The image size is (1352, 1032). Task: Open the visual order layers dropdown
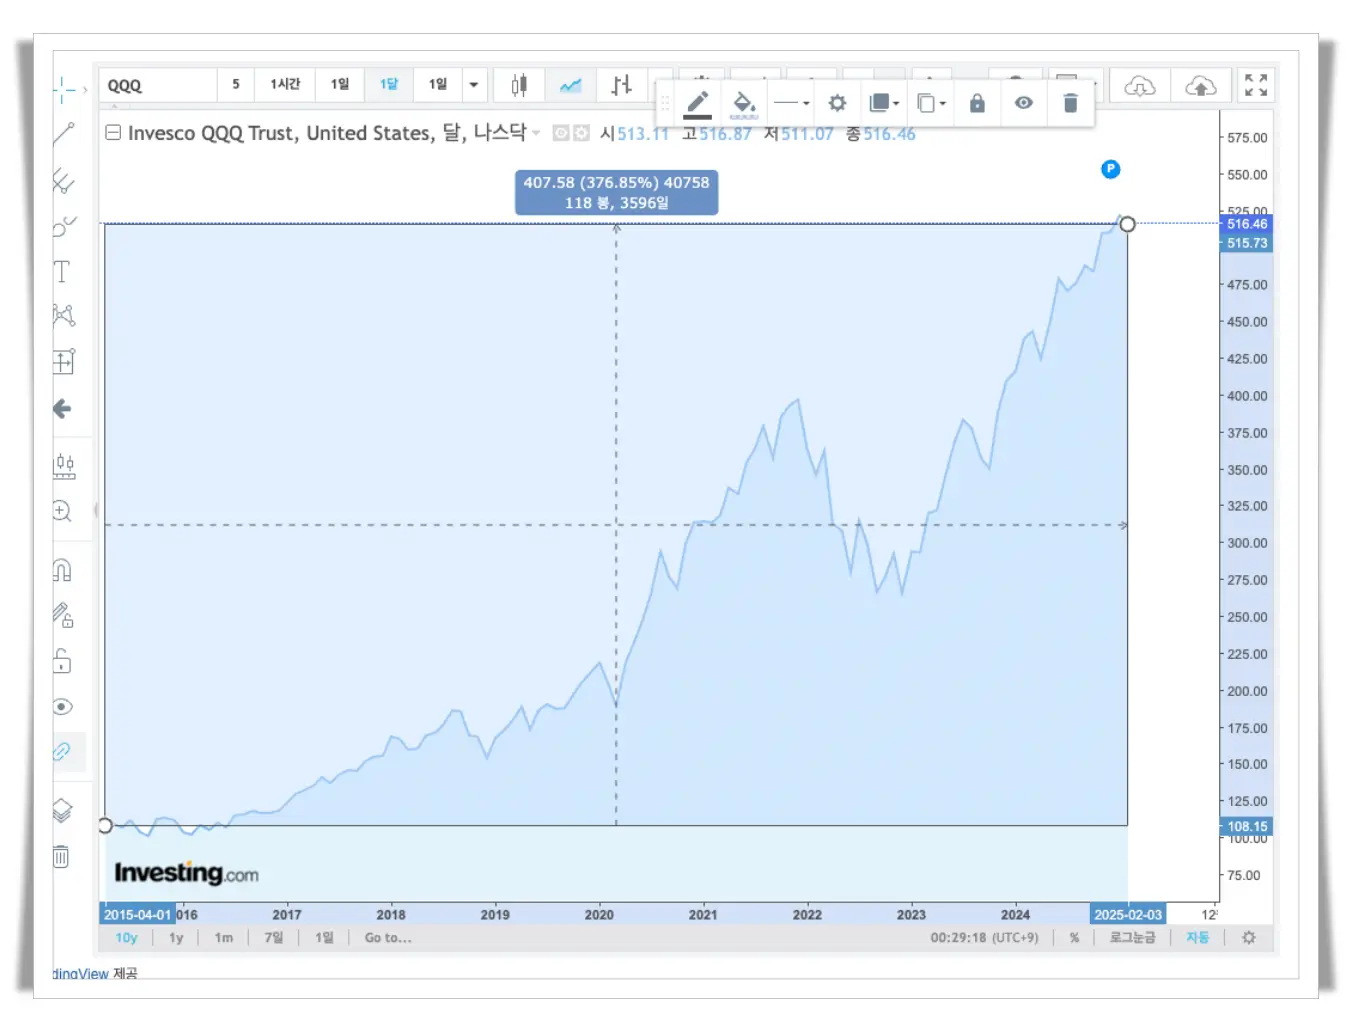click(x=885, y=103)
